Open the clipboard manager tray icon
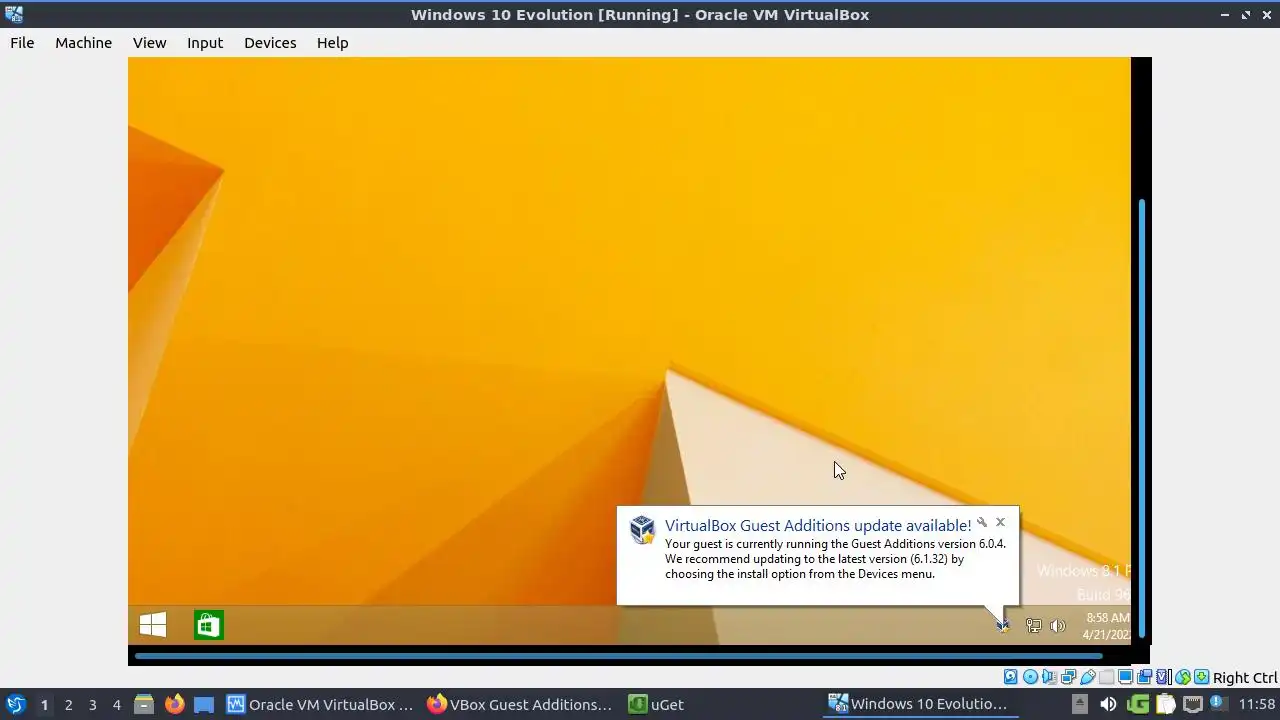This screenshot has height=720, width=1280. point(1165,704)
